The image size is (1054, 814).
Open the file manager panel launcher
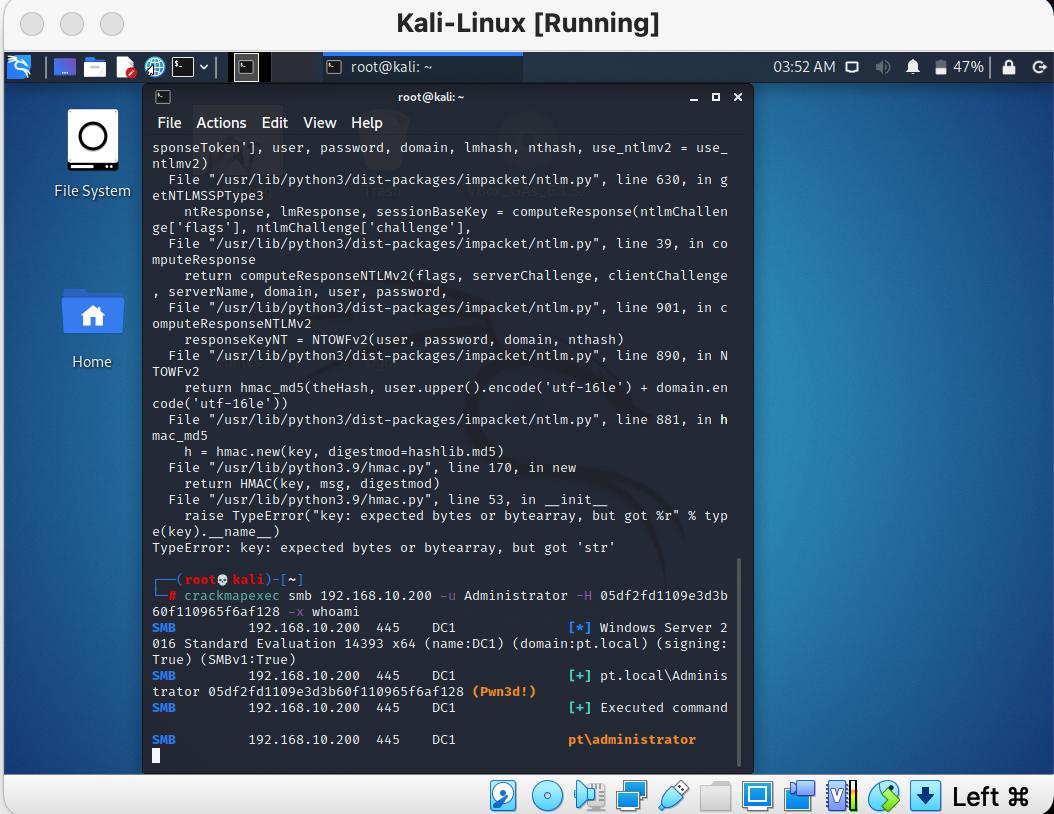pos(95,67)
